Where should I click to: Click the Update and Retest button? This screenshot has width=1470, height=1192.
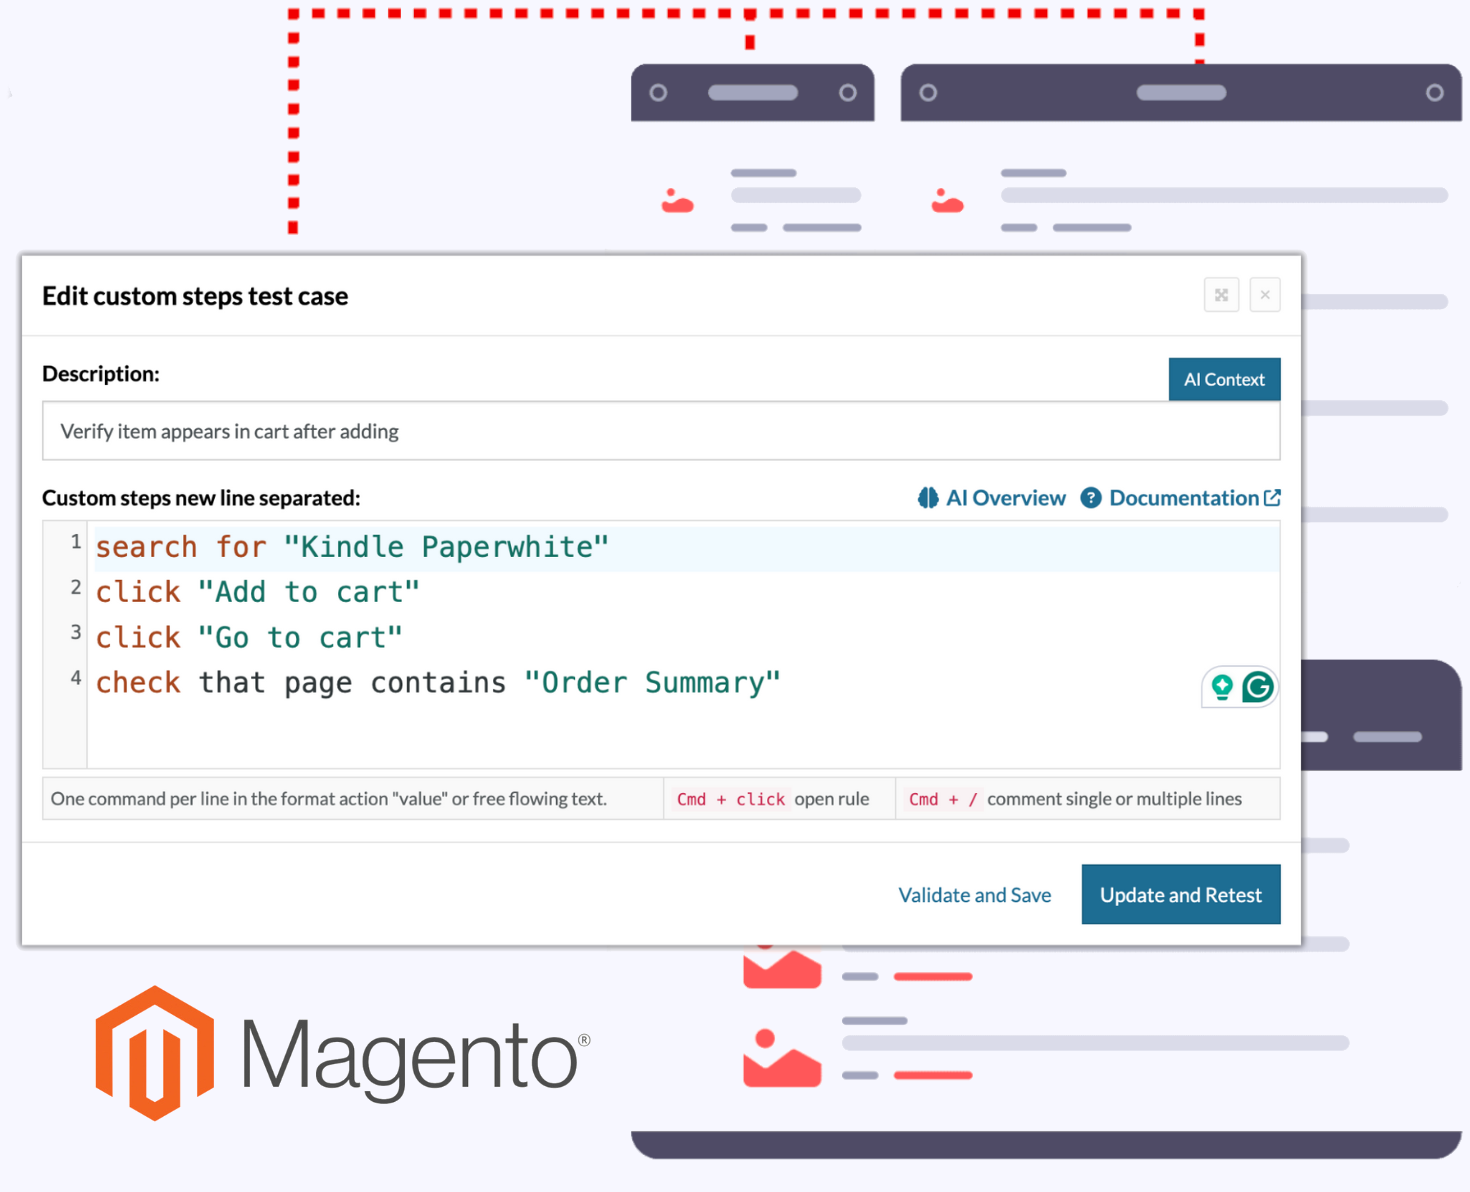pos(1181,894)
